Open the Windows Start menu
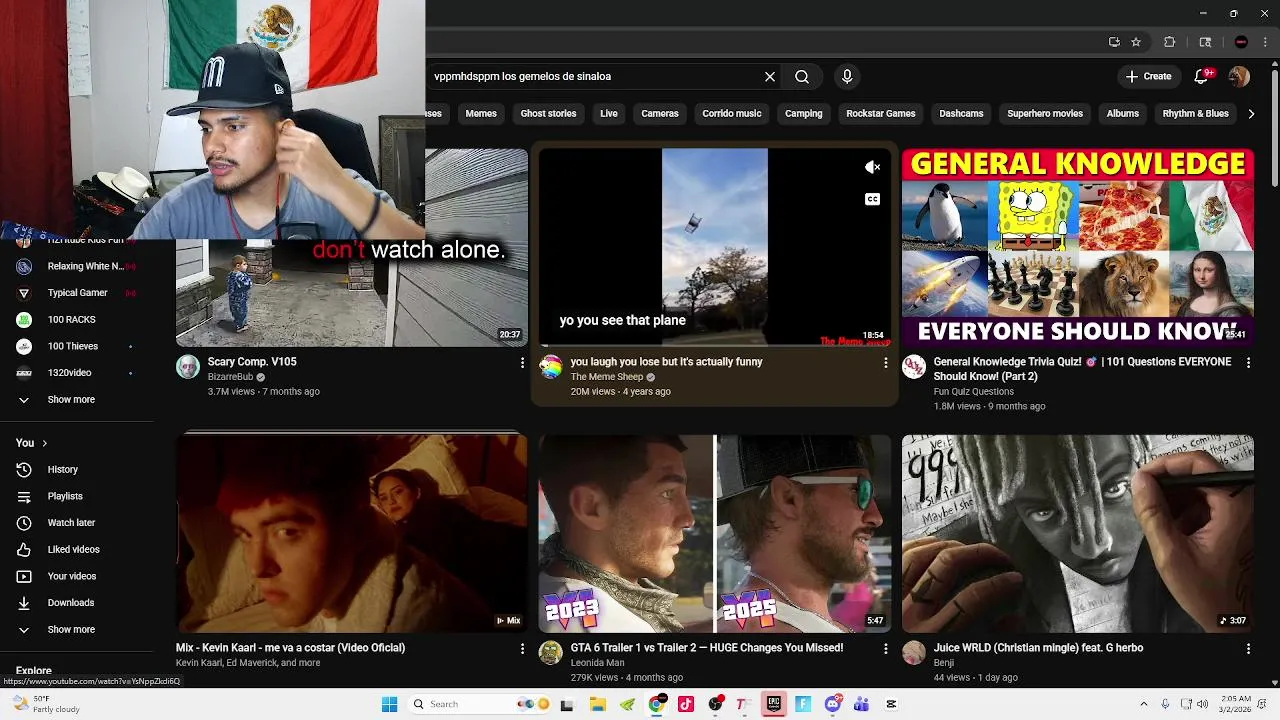Screen dimensions: 1280x720 [x=390, y=704]
